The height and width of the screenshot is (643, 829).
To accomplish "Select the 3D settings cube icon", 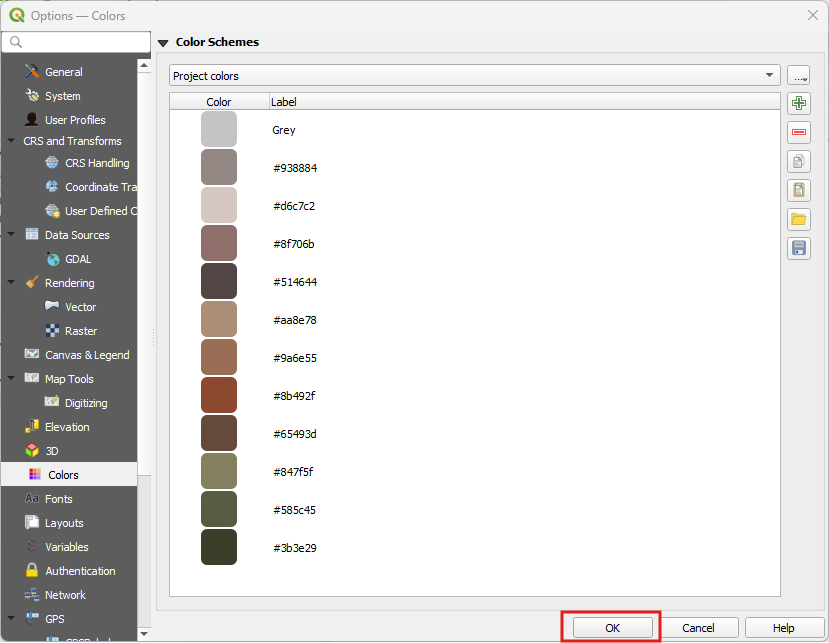I will (x=32, y=451).
